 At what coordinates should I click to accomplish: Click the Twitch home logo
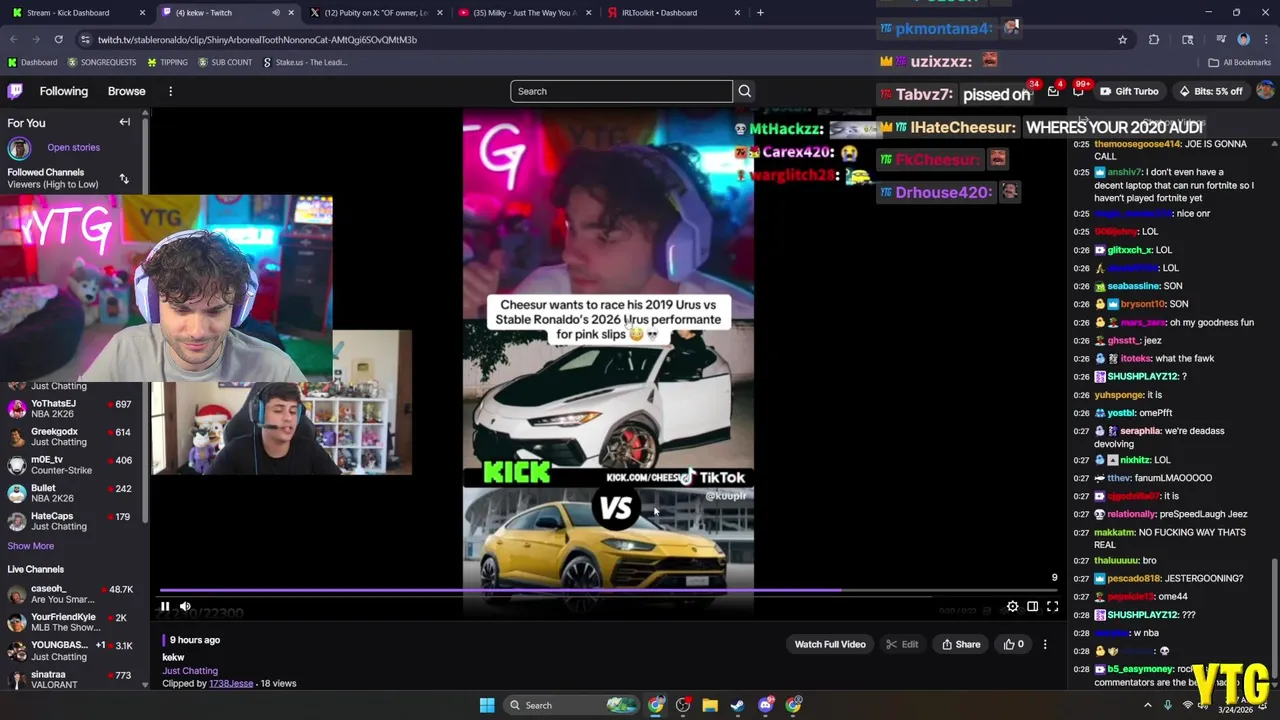coord(15,91)
